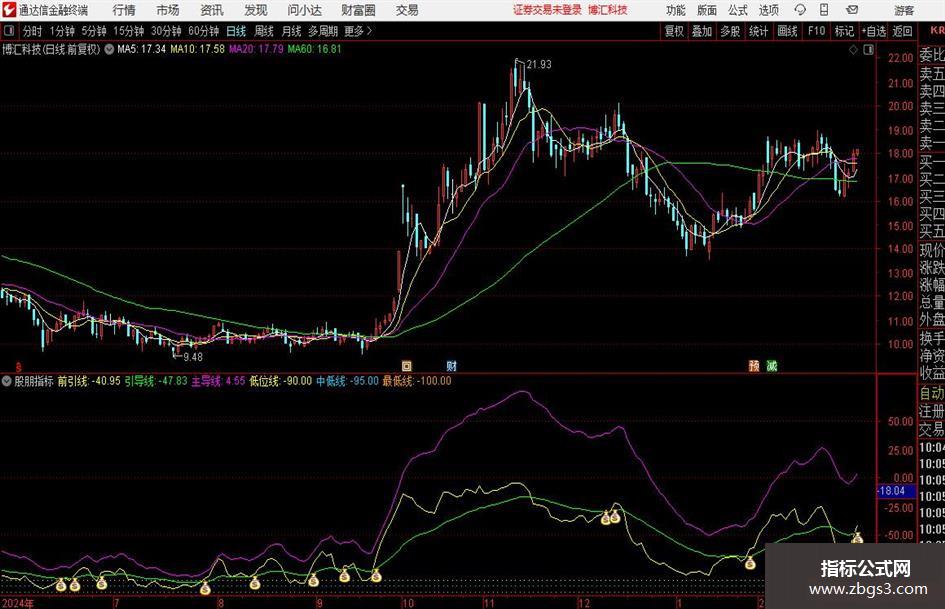Click the 返回 back button
The height and width of the screenshot is (609, 945).
[x=902, y=31]
